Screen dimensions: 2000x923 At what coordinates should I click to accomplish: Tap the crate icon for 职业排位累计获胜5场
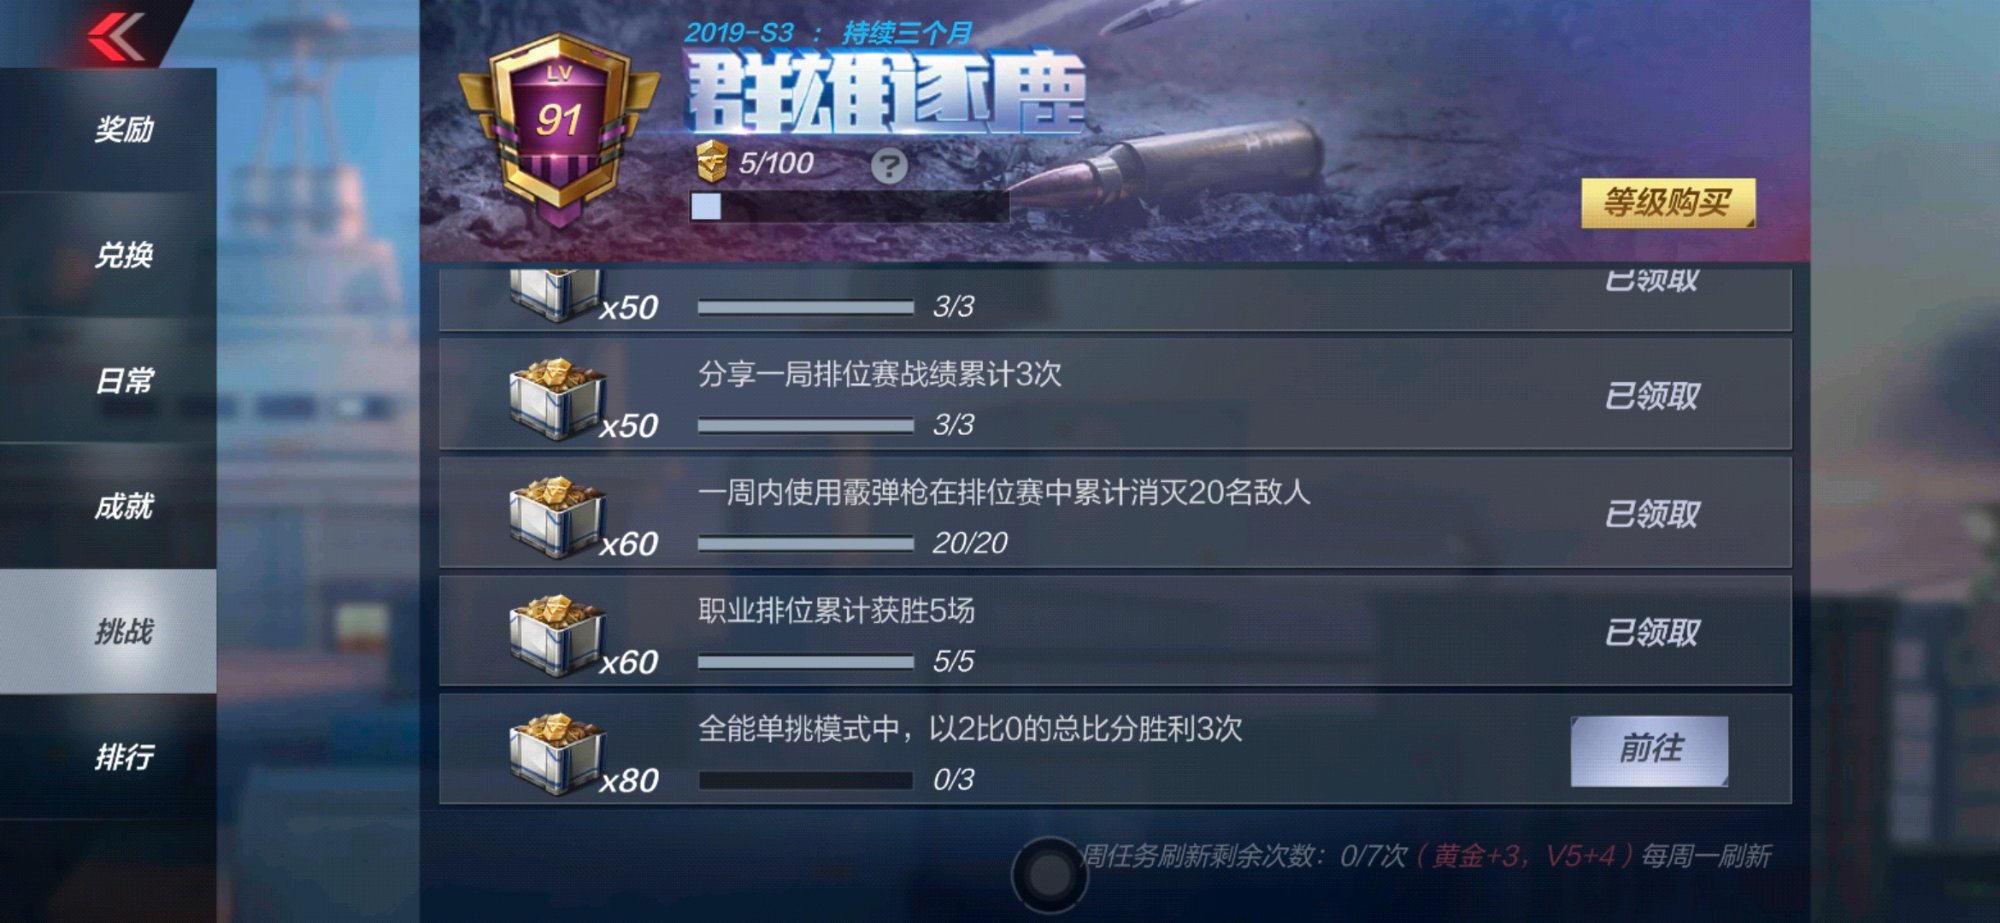(x=556, y=635)
